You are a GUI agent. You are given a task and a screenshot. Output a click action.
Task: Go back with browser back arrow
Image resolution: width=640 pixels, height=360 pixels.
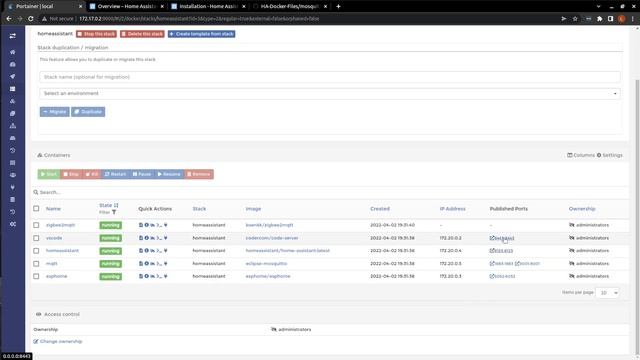(9, 19)
